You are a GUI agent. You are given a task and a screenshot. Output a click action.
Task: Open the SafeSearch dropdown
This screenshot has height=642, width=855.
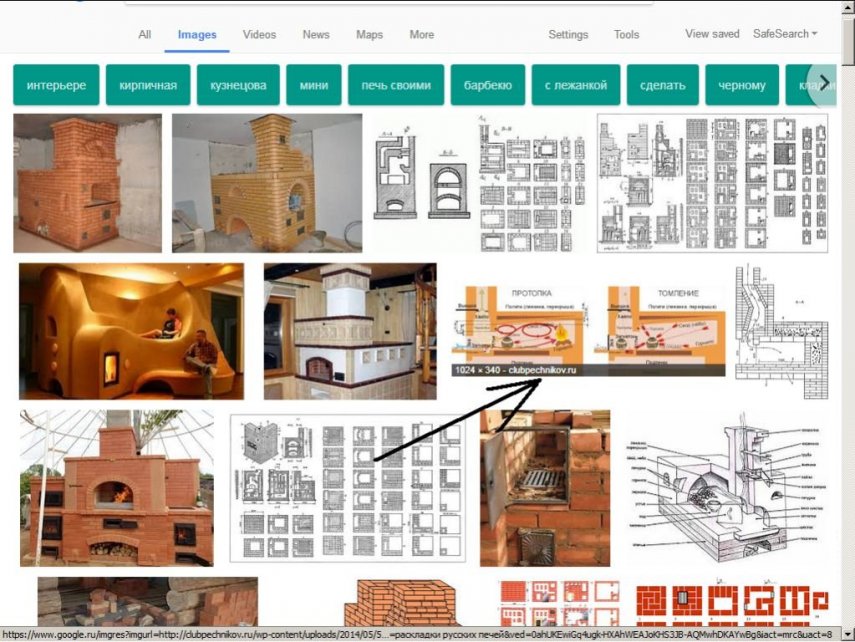784,34
